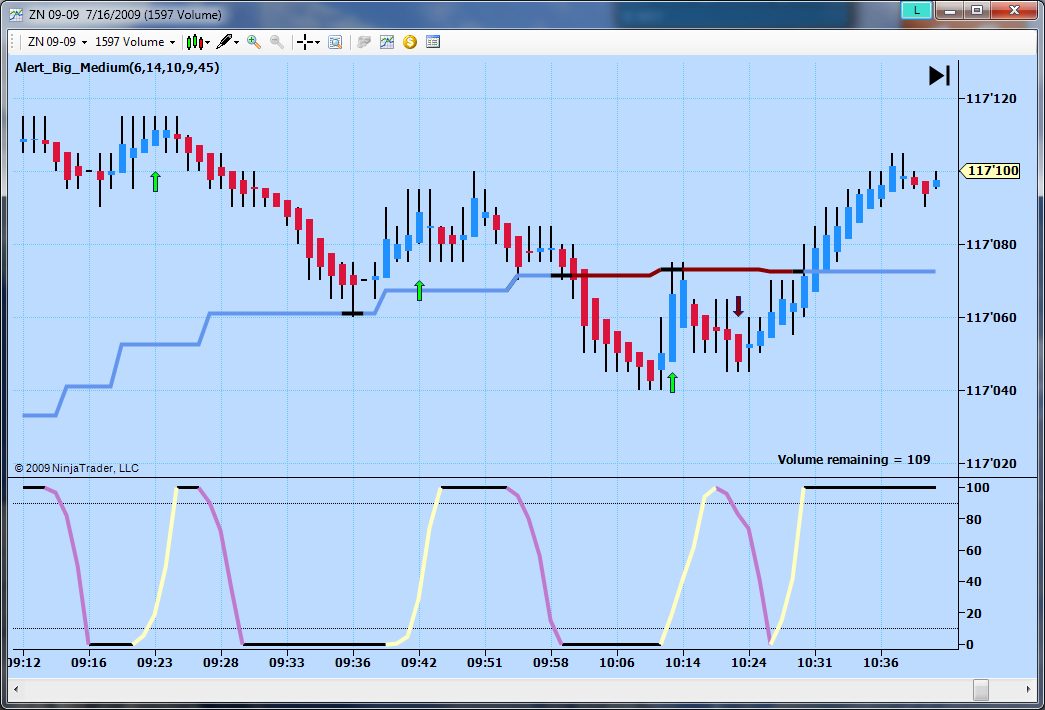Click the data box magnifier icon
This screenshot has width=1045, height=710.
pyautogui.click(x=335, y=42)
